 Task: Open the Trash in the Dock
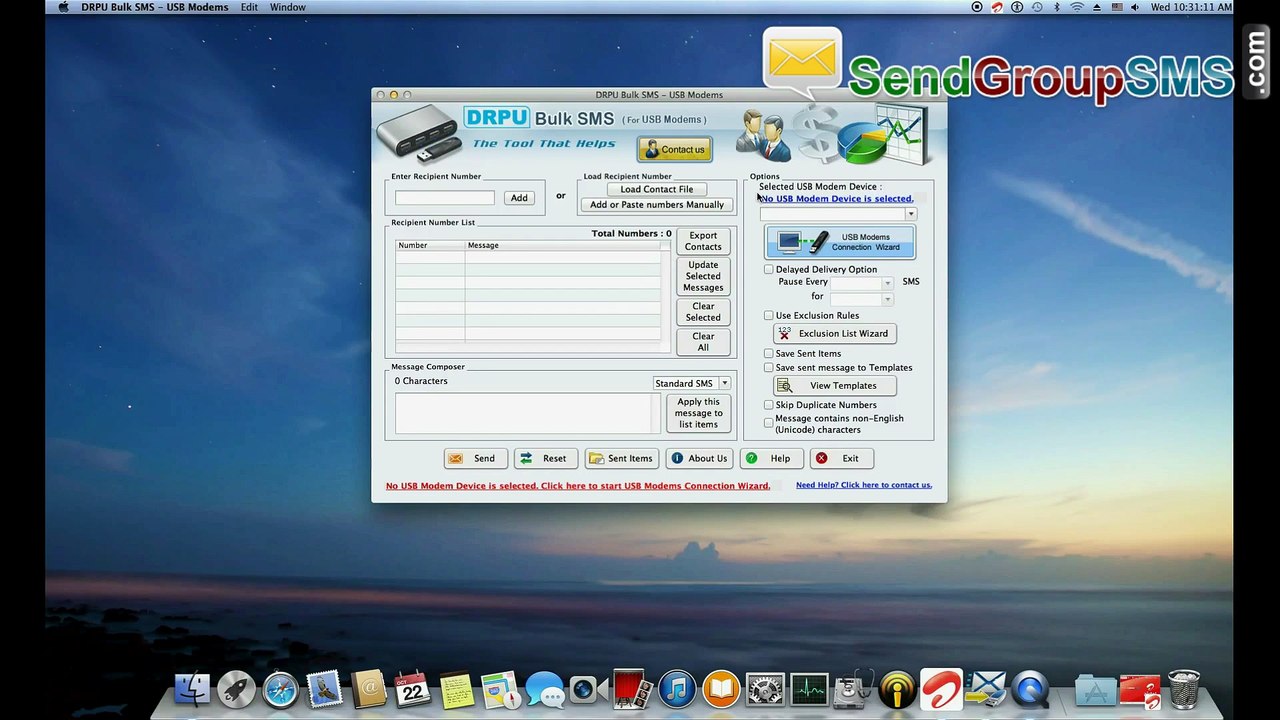tap(1184, 690)
